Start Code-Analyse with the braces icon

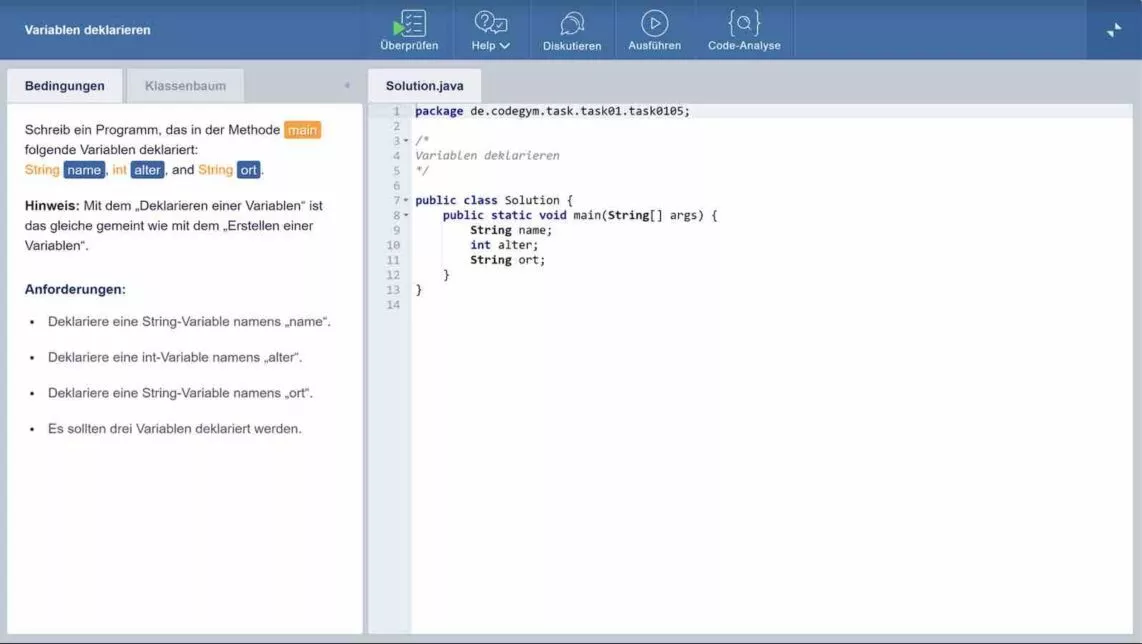tap(744, 23)
